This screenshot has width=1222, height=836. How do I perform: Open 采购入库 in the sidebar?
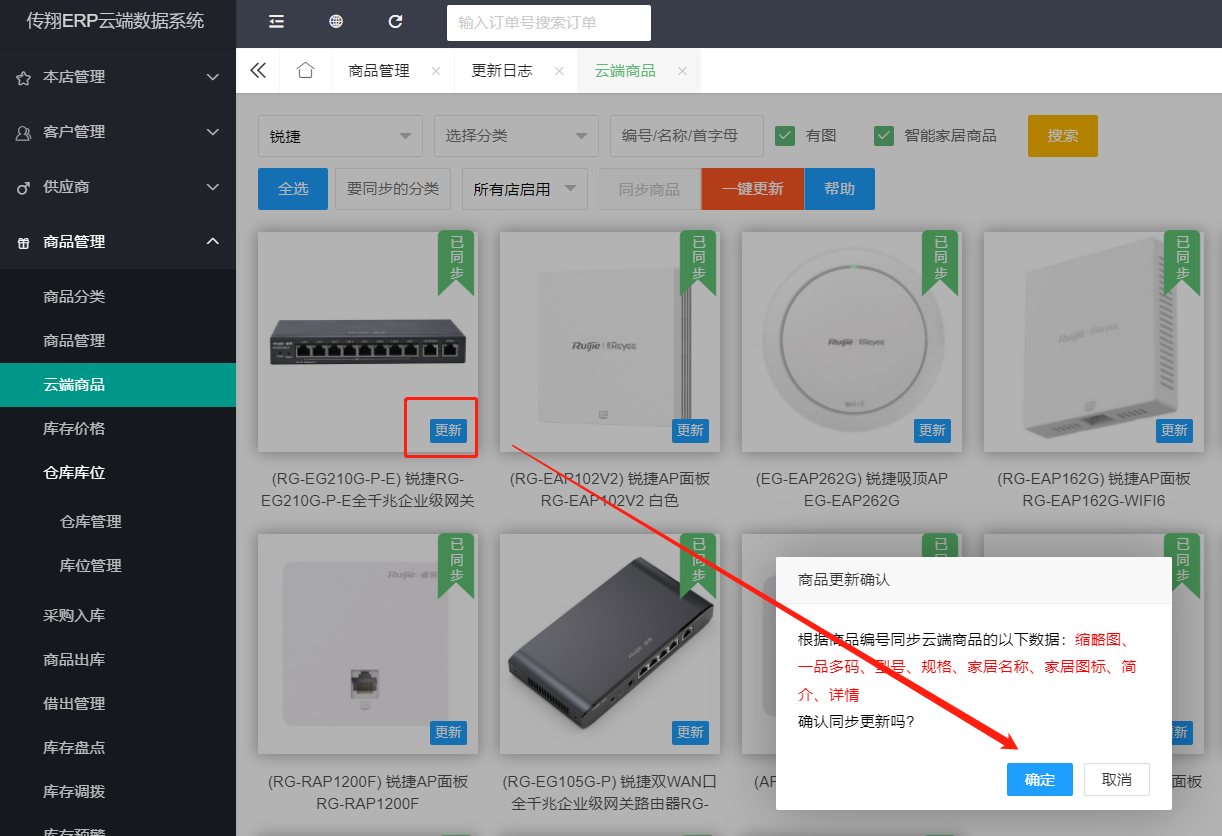click(x=118, y=616)
